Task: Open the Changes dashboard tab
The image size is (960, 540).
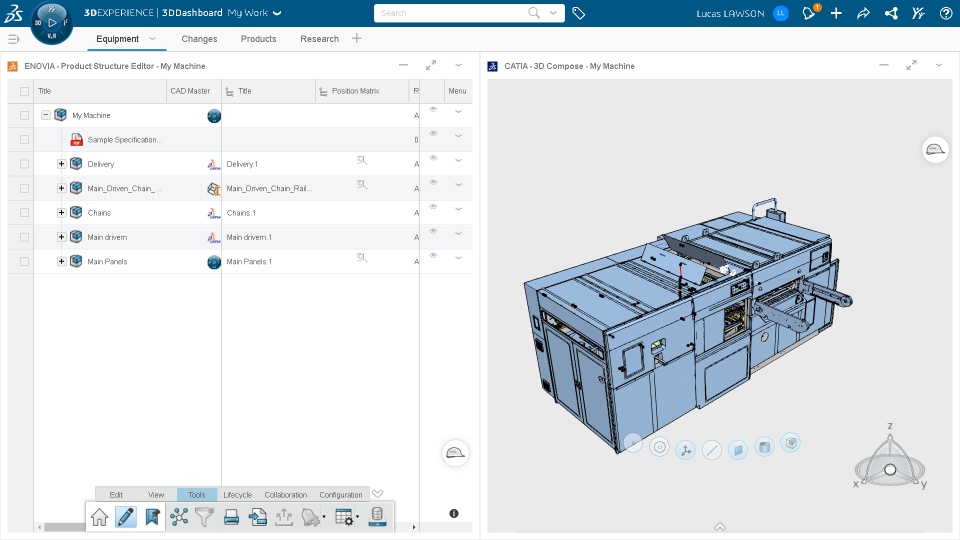Action: [199, 39]
